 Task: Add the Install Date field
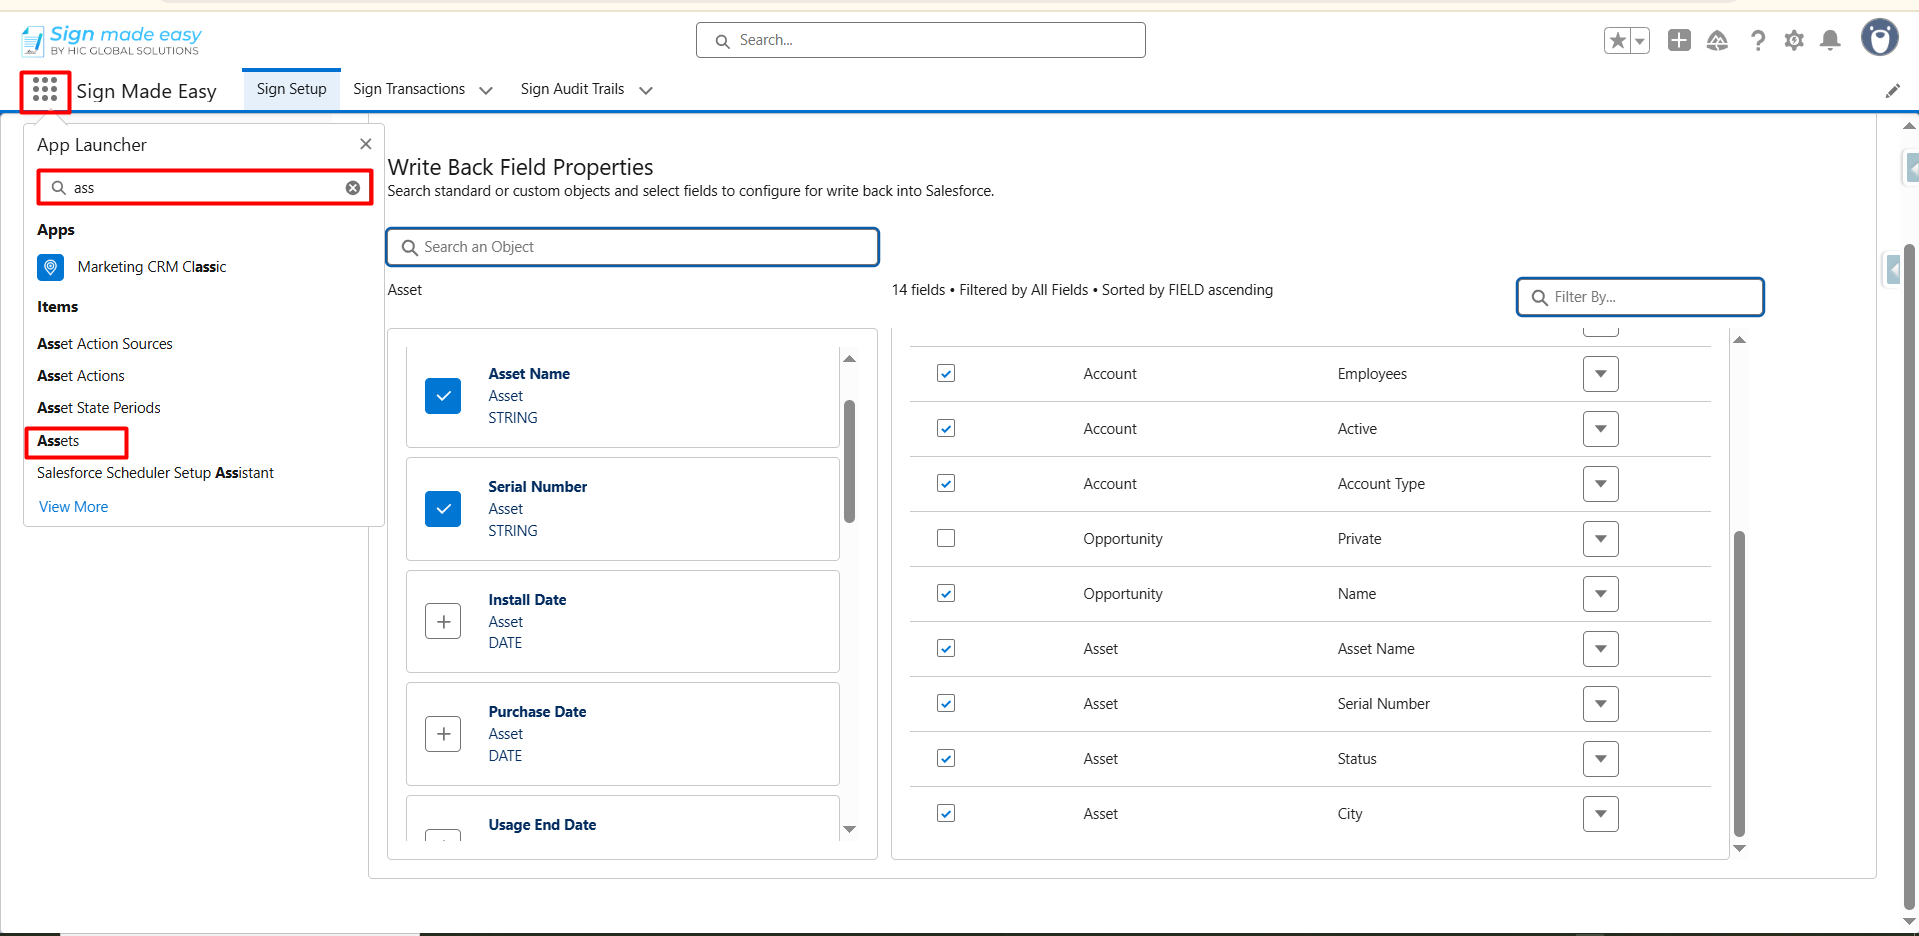(443, 621)
